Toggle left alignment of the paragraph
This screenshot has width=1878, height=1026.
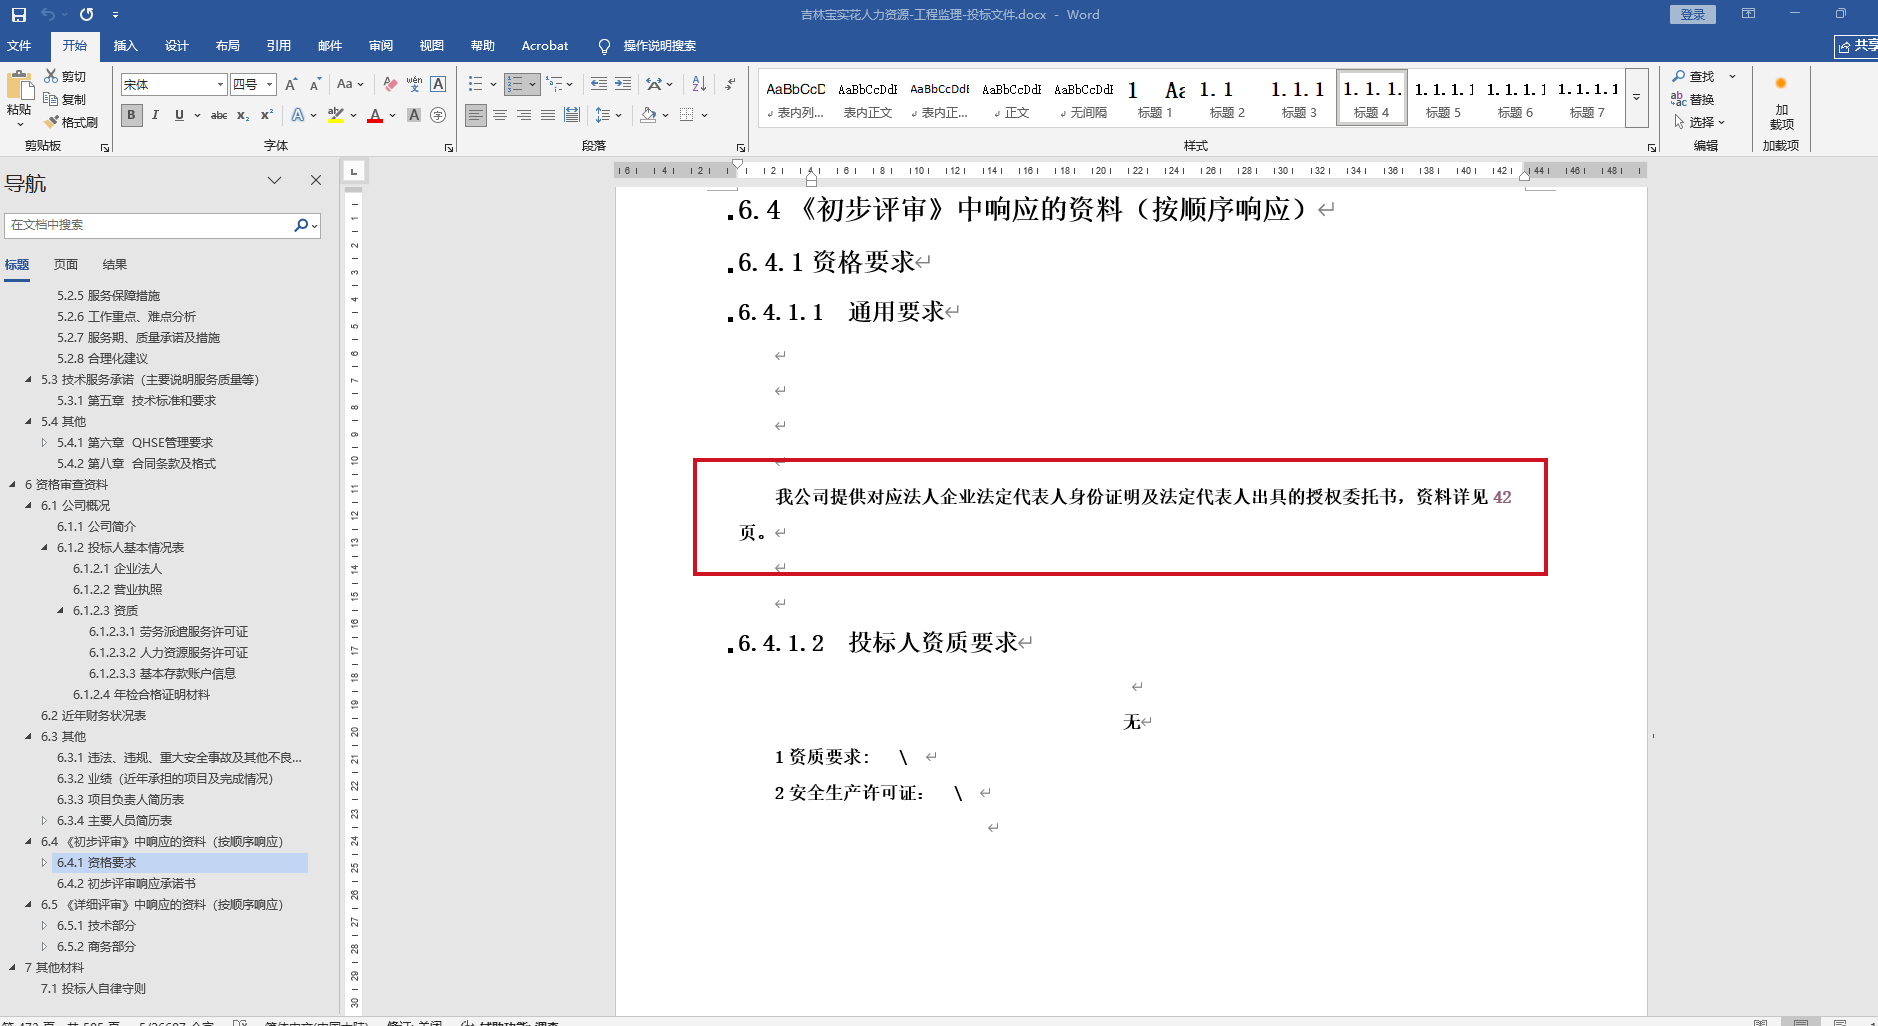[x=476, y=116]
